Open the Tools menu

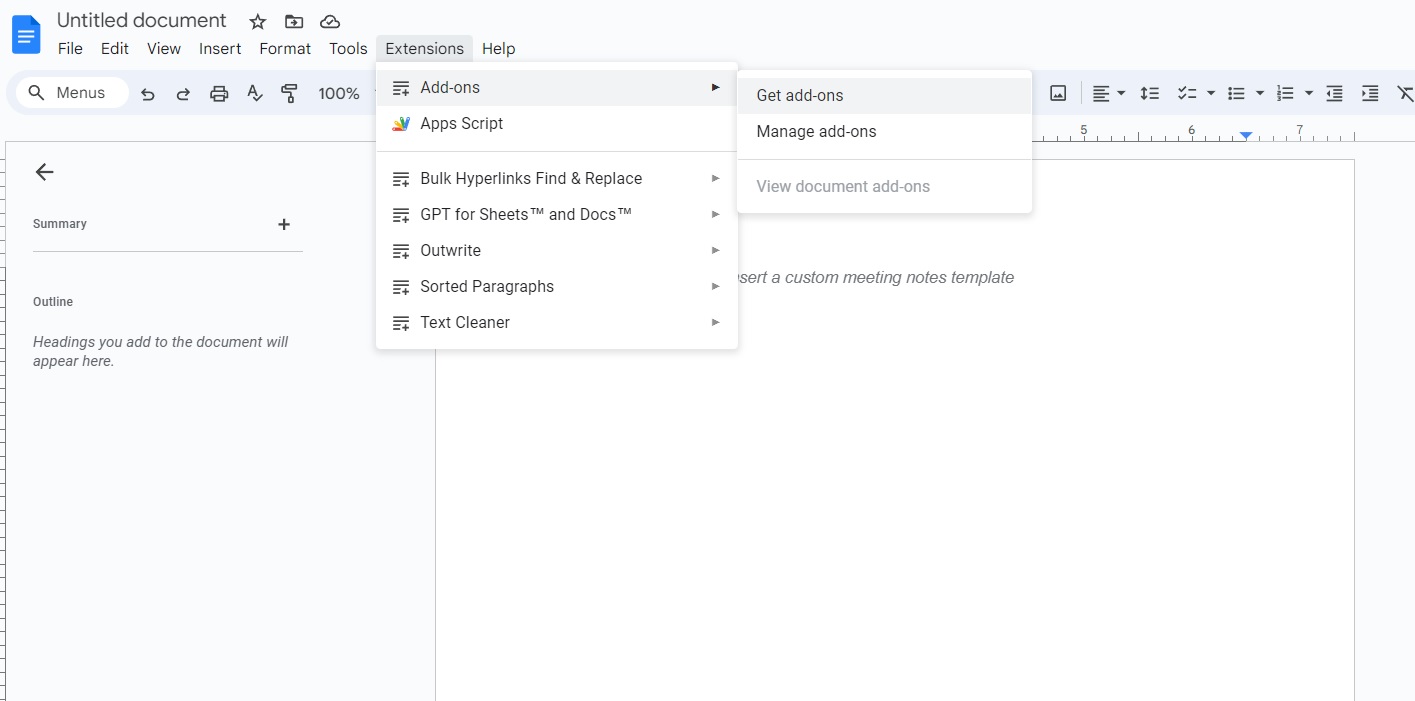[348, 49]
